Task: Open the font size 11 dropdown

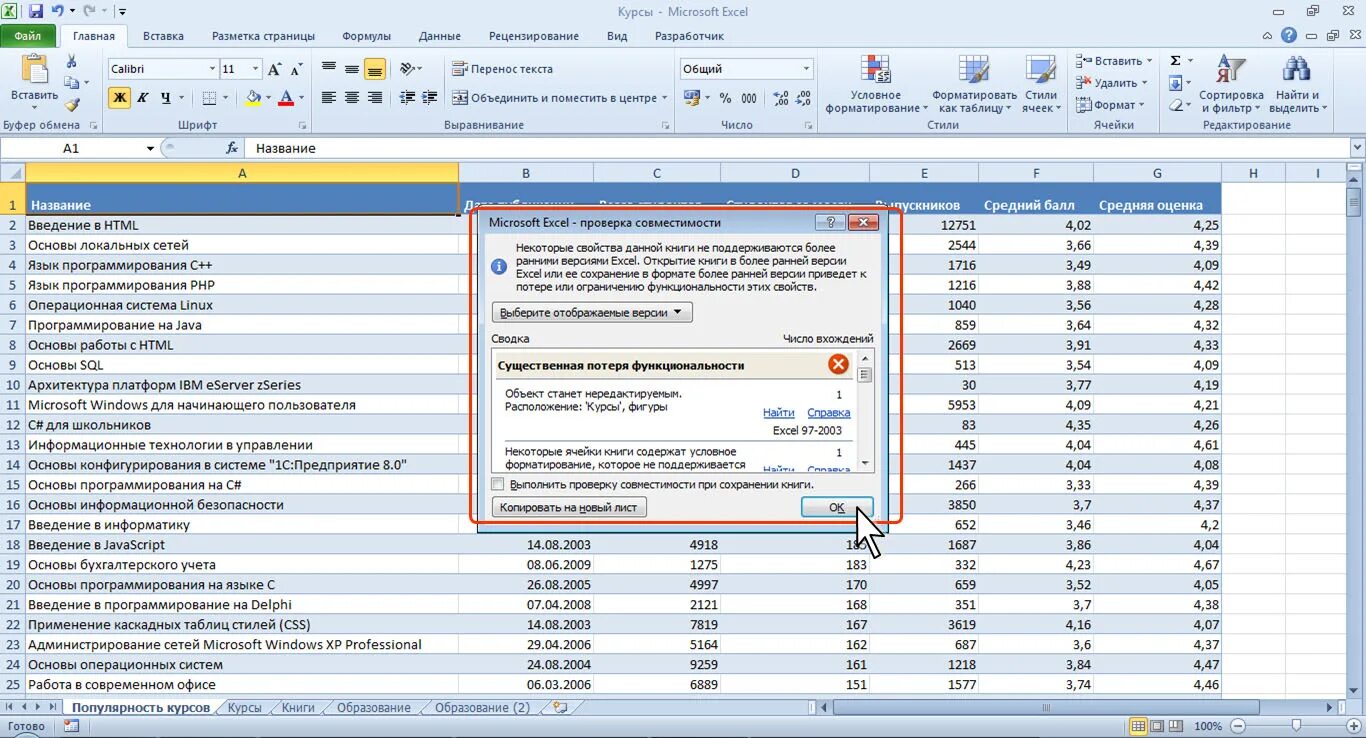Action: point(256,69)
